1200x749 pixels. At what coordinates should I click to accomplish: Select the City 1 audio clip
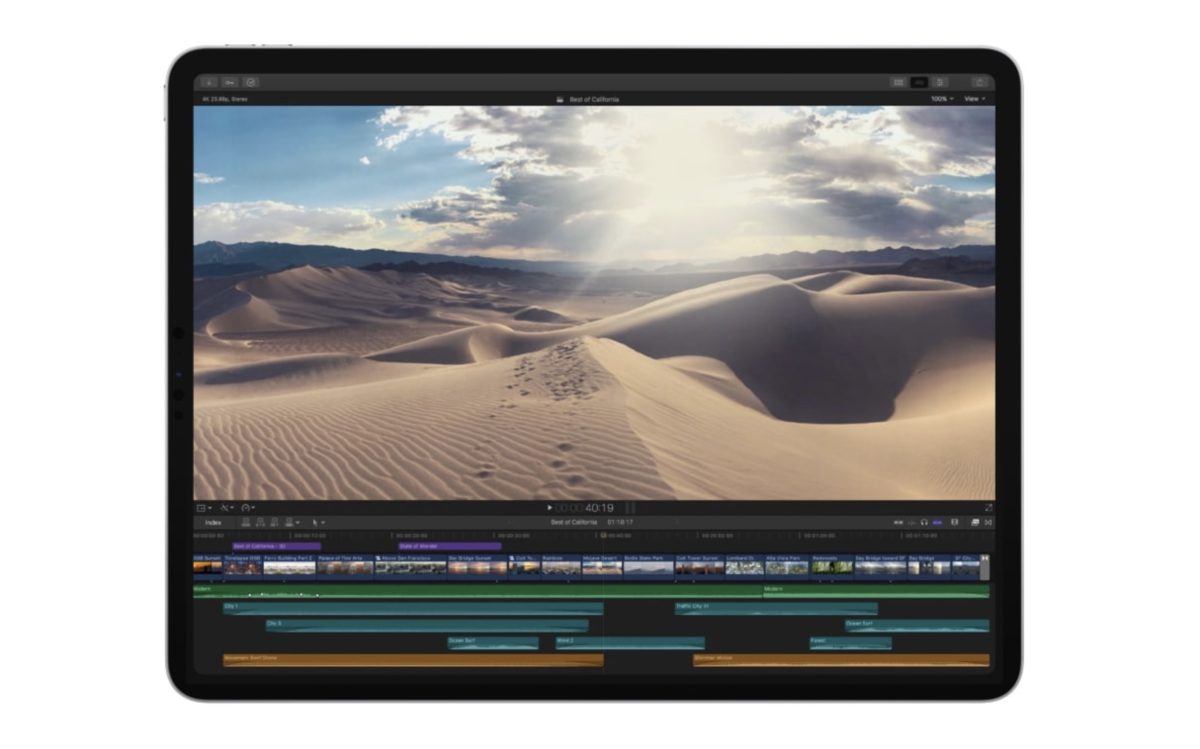(412, 607)
